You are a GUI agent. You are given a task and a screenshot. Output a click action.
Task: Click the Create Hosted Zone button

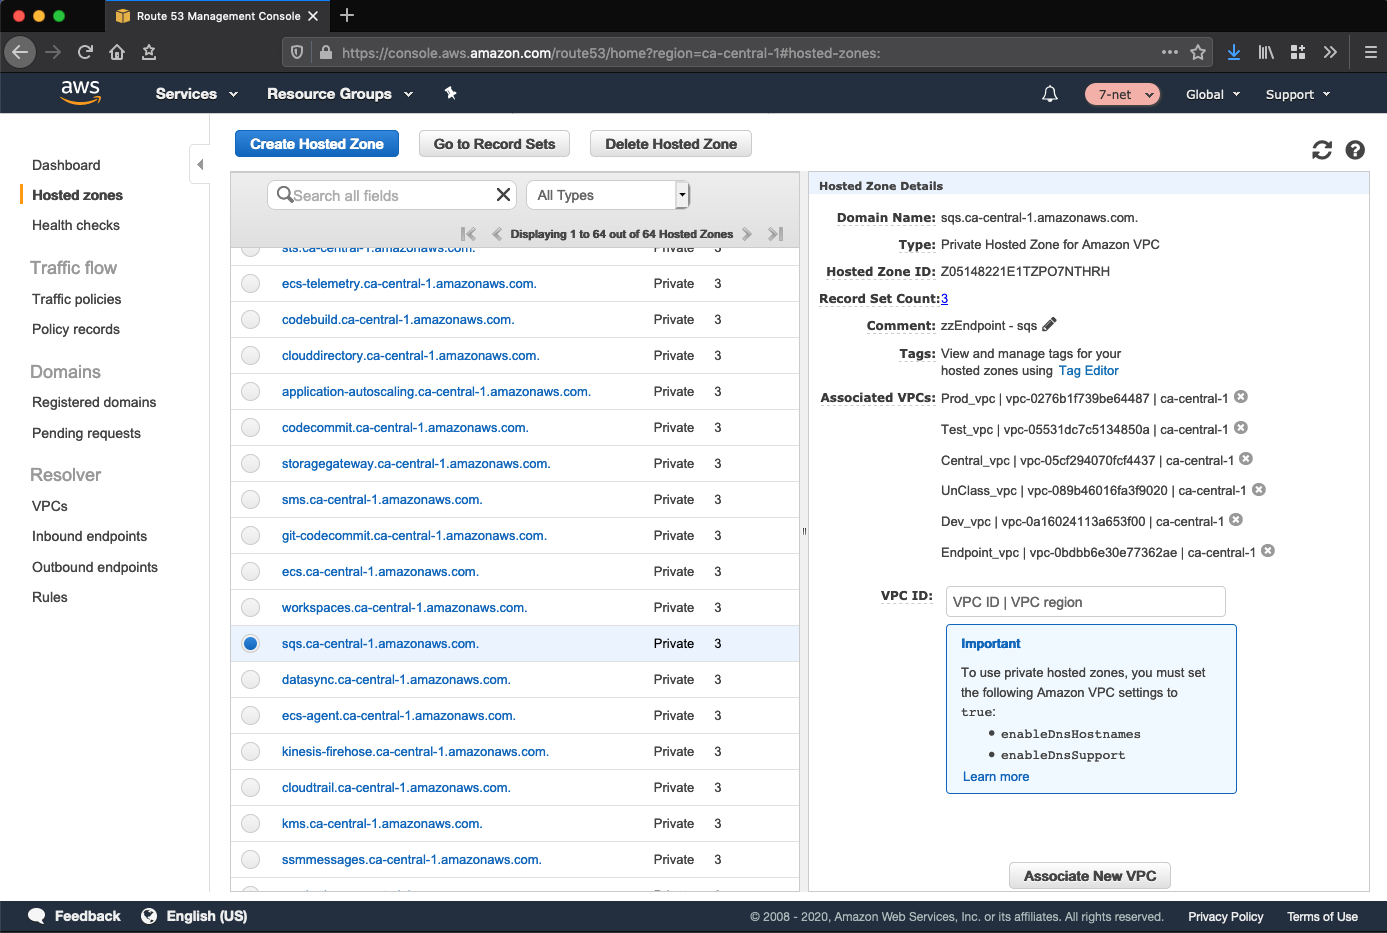(316, 144)
